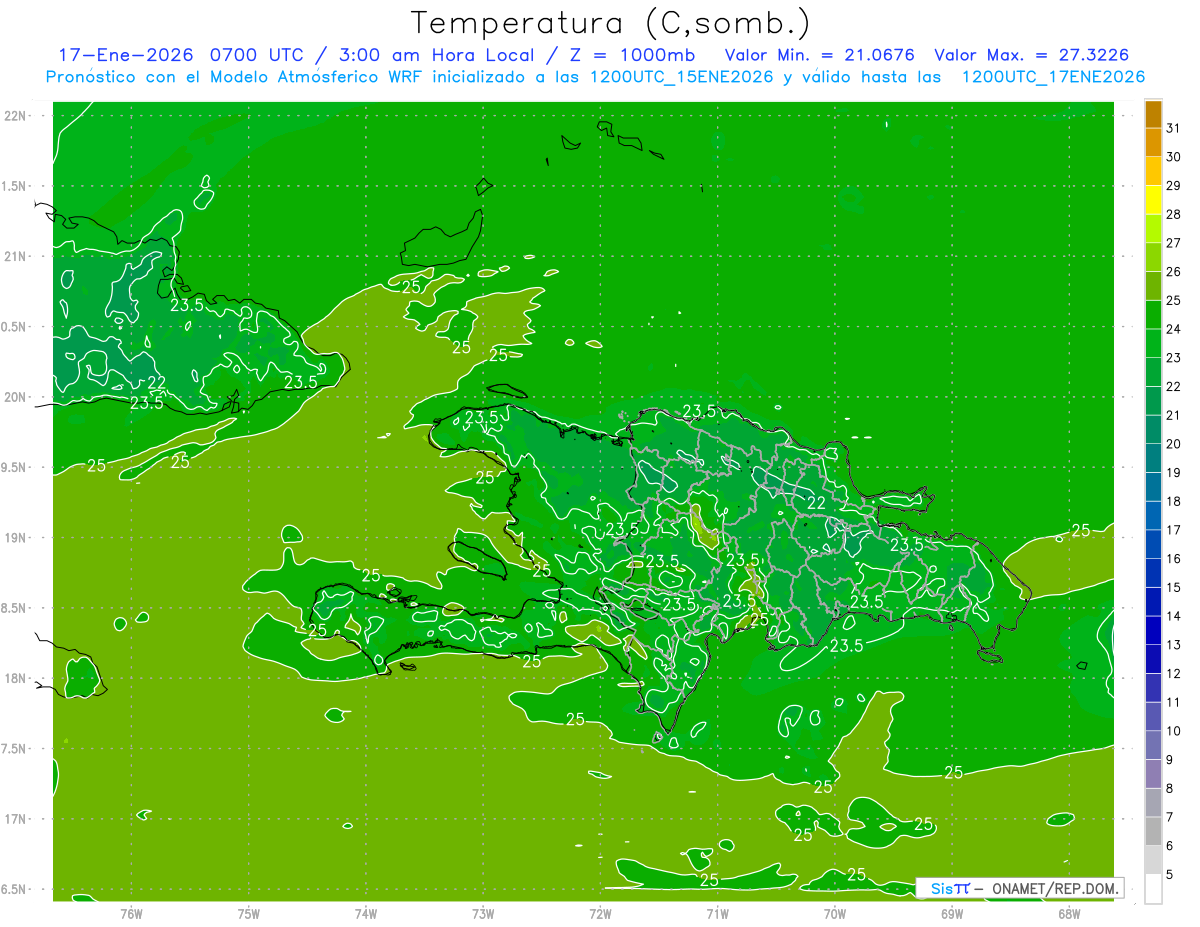The image size is (1200, 927).
Task: Click the "28" label on the color scale
Action: pyautogui.click(x=1173, y=214)
